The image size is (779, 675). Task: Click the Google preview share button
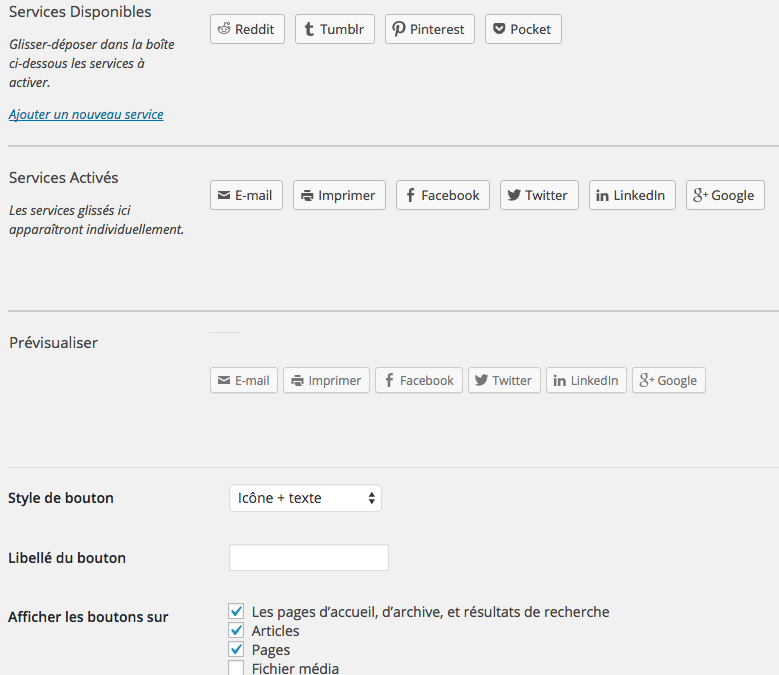click(668, 380)
